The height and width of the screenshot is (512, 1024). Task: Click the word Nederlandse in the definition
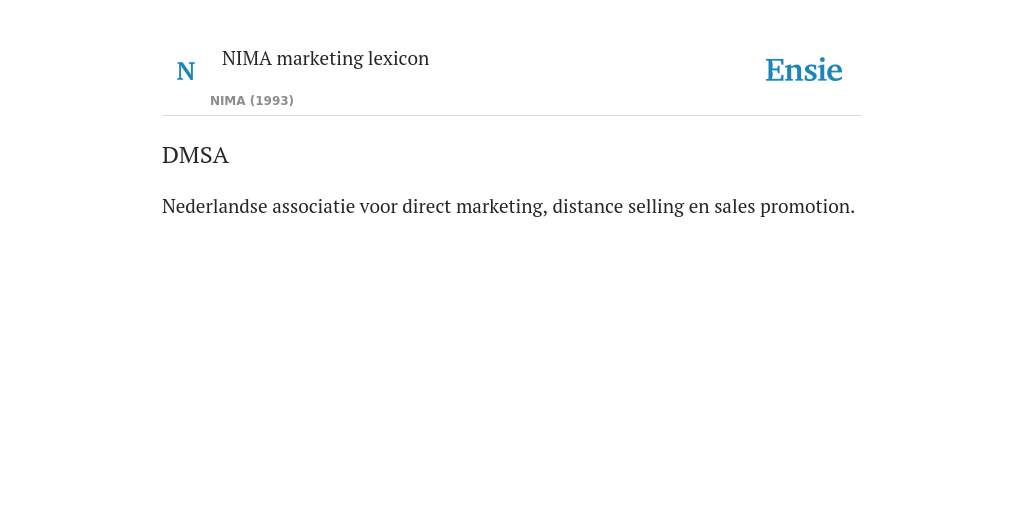pyautogui.click(x=215, y=206)
